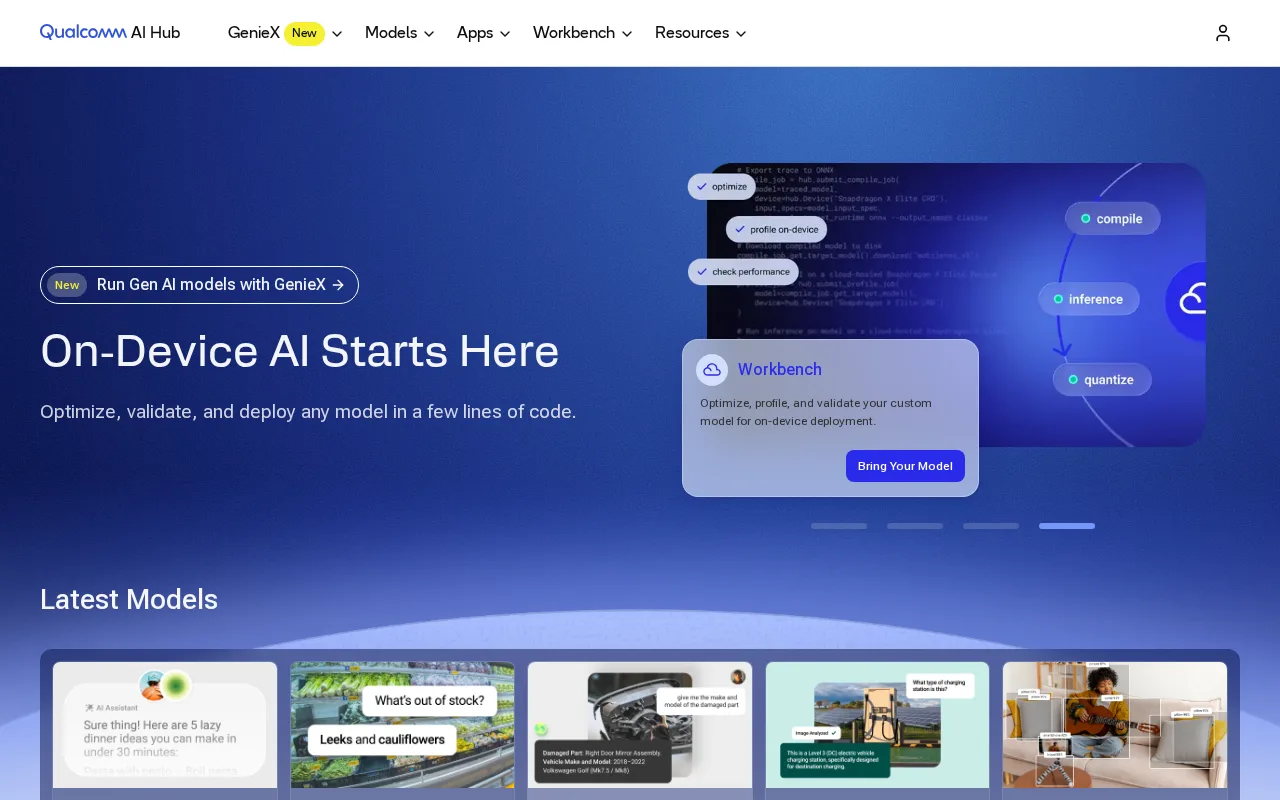
Task: Open the user account icon
Action: [x=1223, y=33]
